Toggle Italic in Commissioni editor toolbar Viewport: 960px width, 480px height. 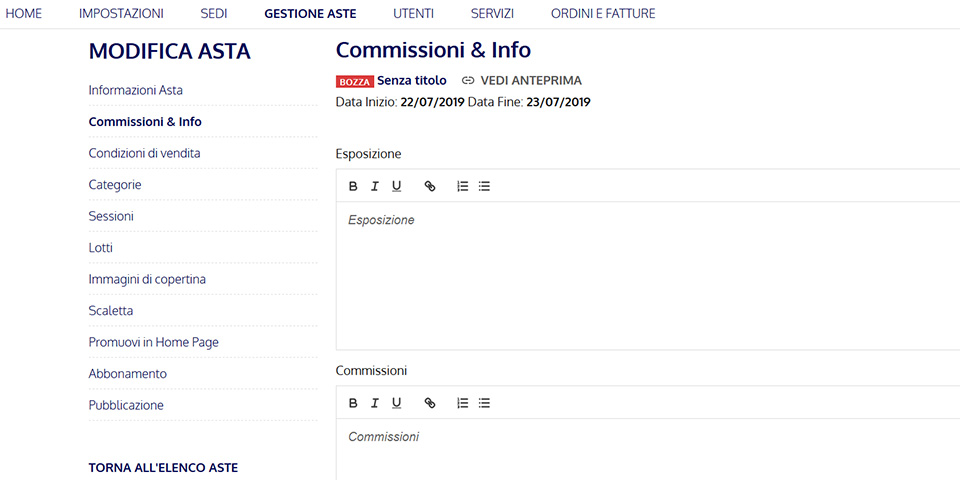[x=375, y=403]
